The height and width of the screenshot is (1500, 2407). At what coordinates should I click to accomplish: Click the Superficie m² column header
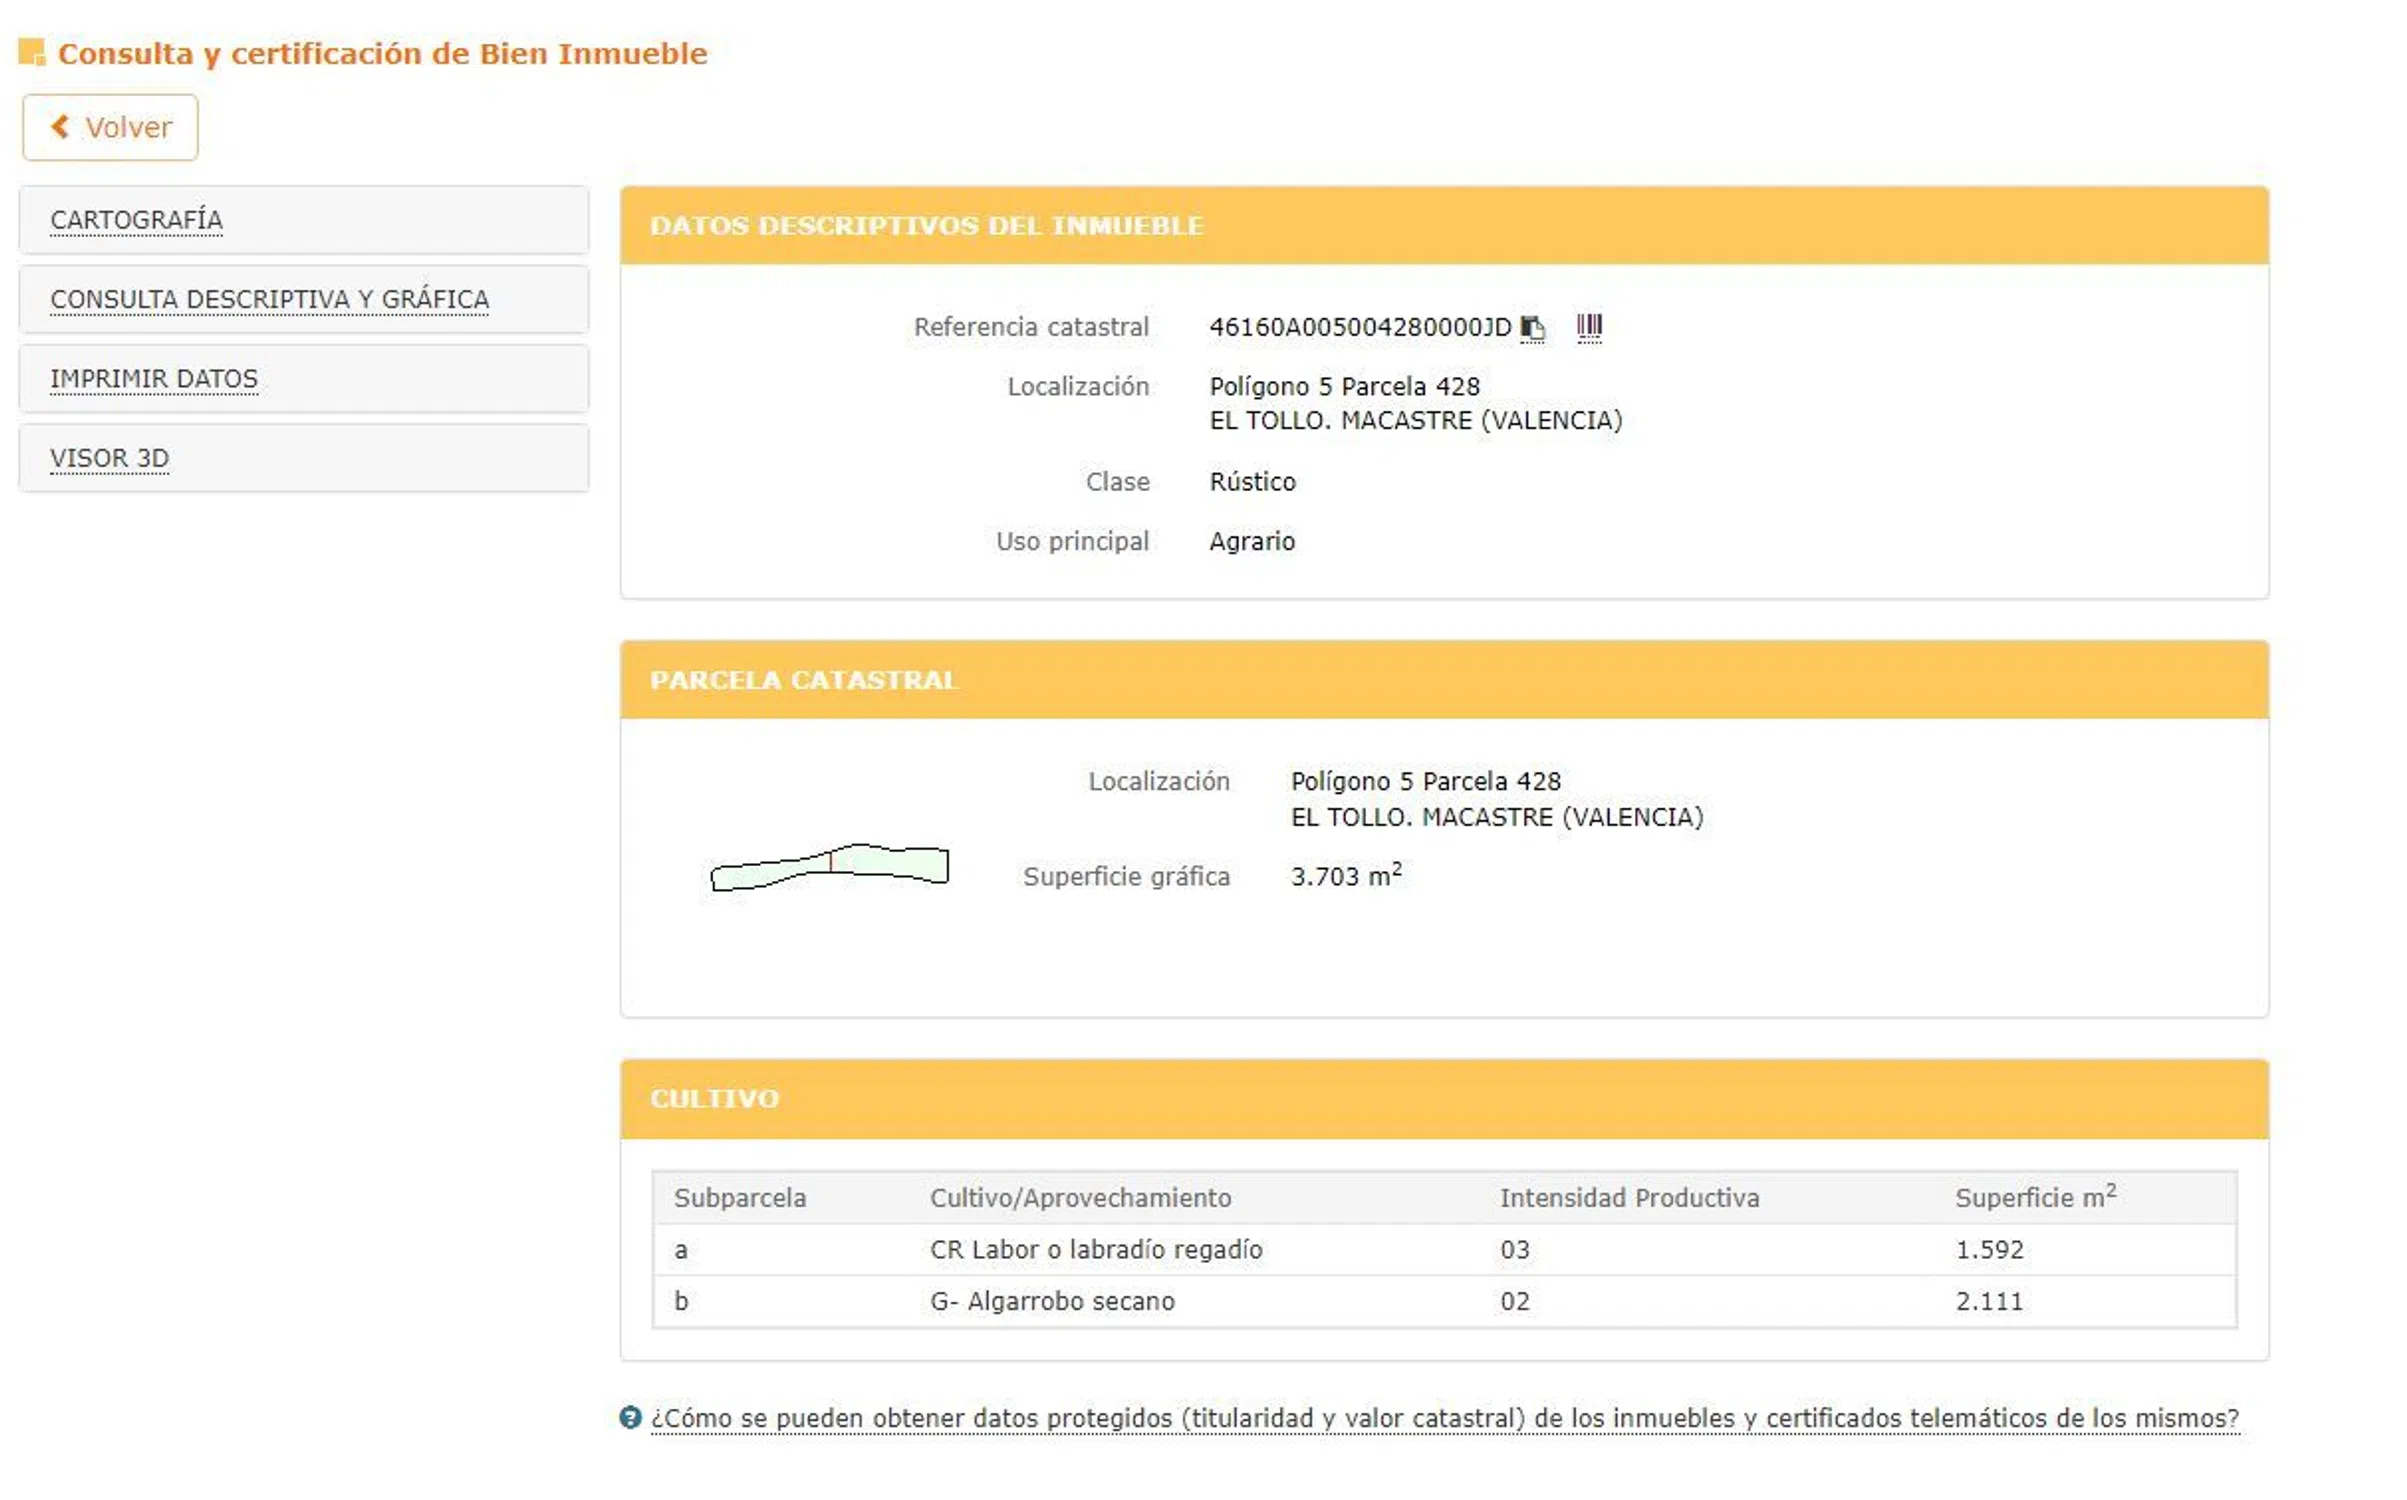[x=2035, y=1198]
